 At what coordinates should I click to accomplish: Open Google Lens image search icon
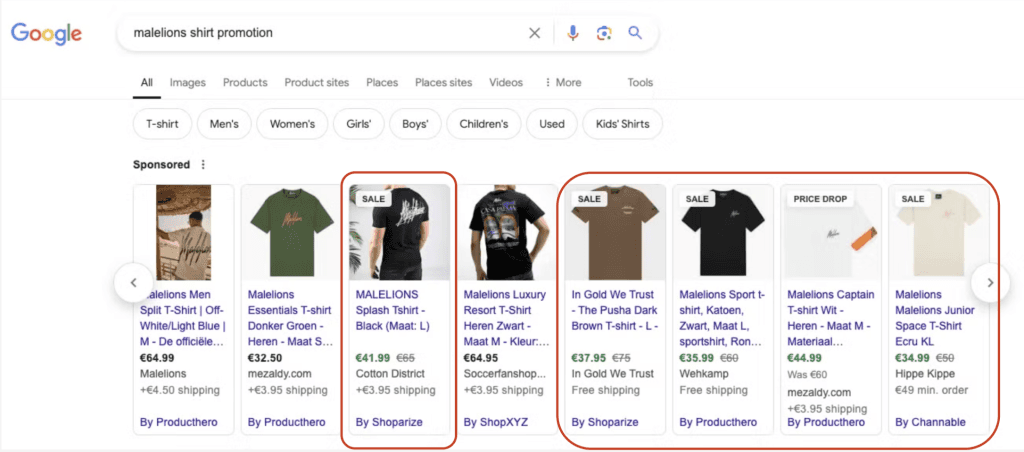pos(604,33)
